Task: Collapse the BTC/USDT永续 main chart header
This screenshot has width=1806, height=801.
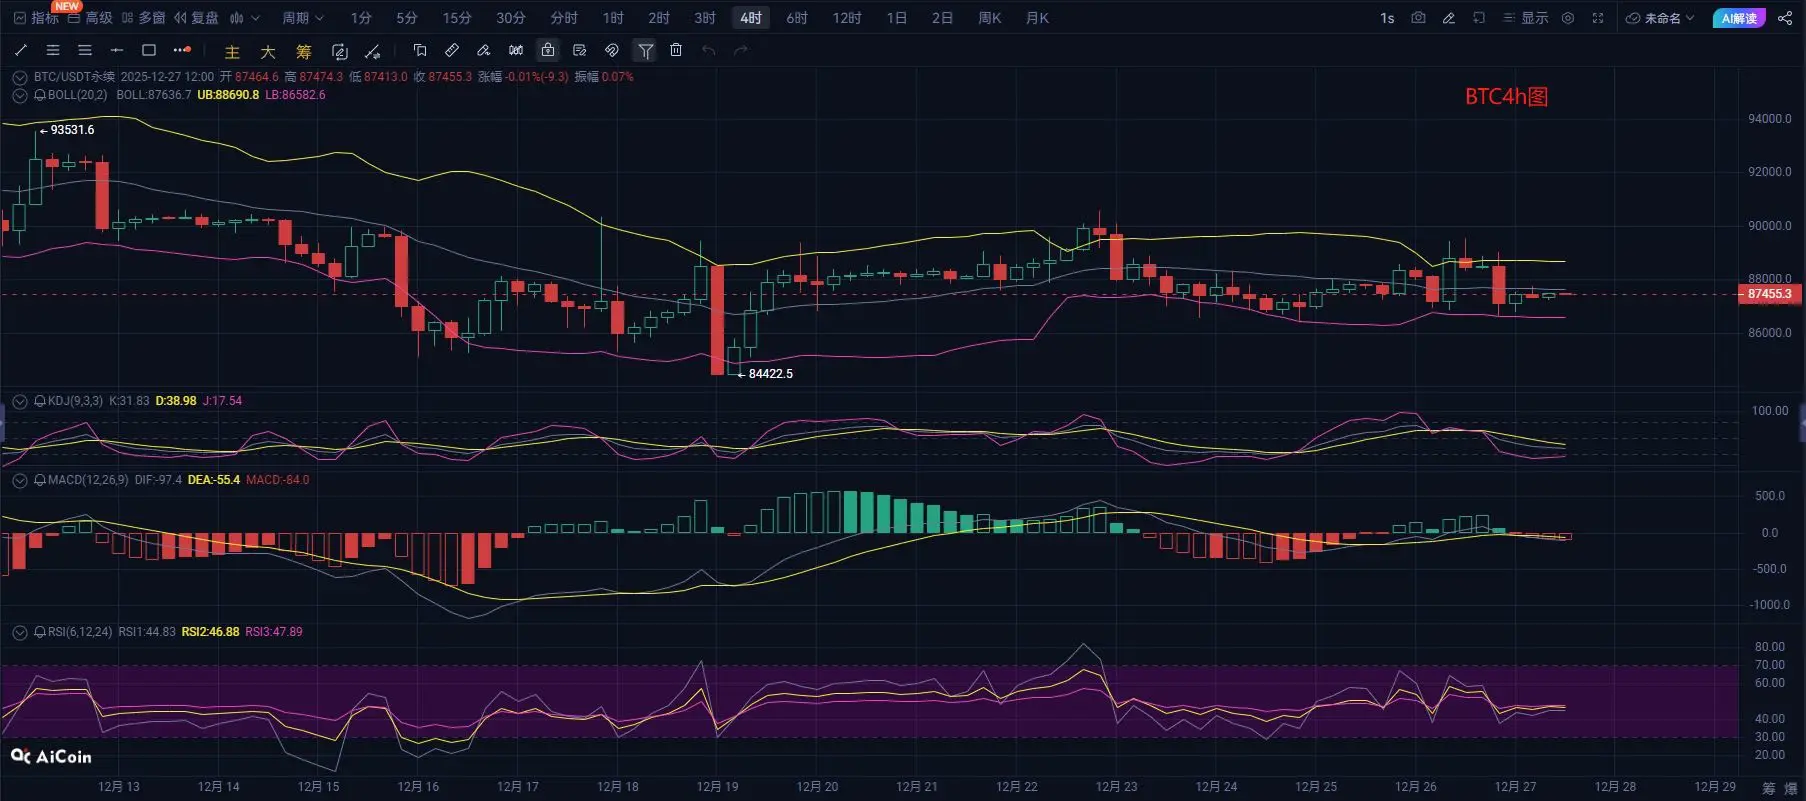Action: click(x=19, y=77)
